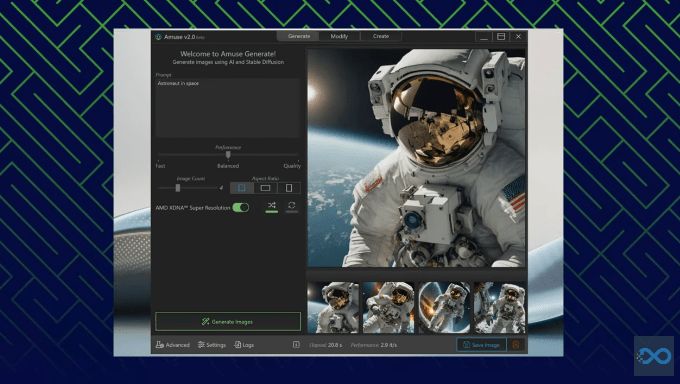This screenshot has height=384, width=680.
Task: Click inside the Prompt text box
Action: point(228,108)
